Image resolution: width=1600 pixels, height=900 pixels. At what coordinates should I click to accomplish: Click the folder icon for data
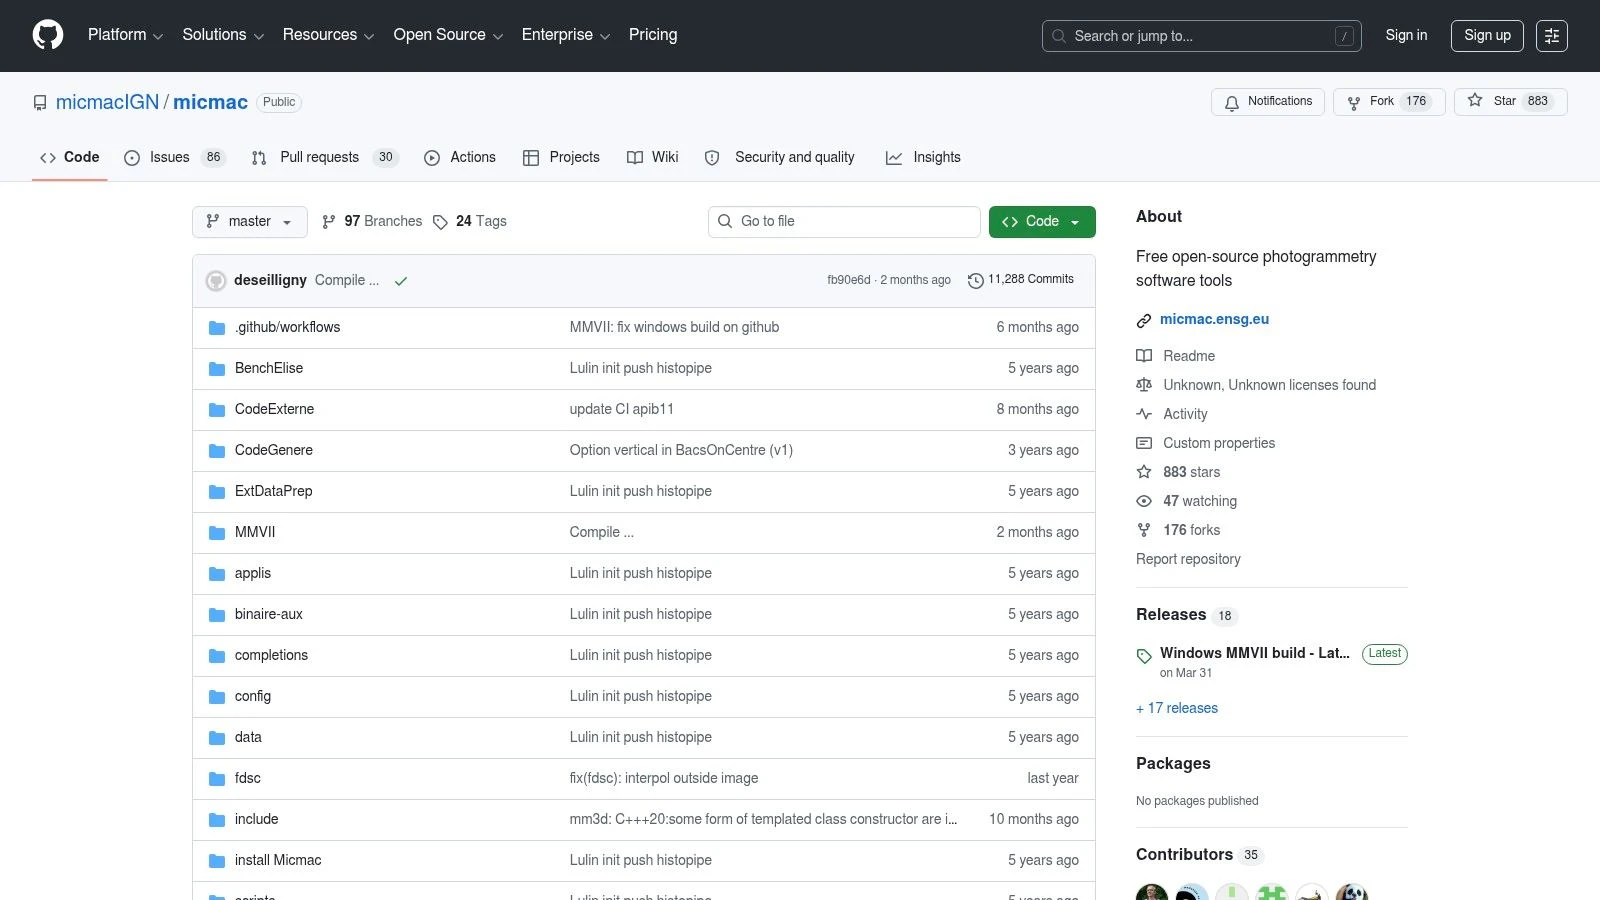(x=217, y=738)
